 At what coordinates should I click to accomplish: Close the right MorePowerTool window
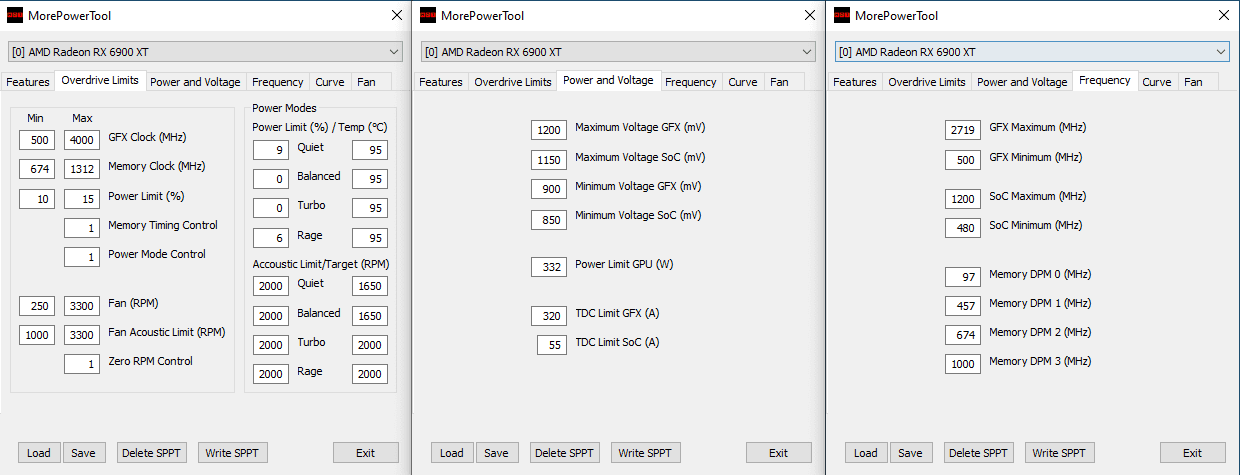1223,15
